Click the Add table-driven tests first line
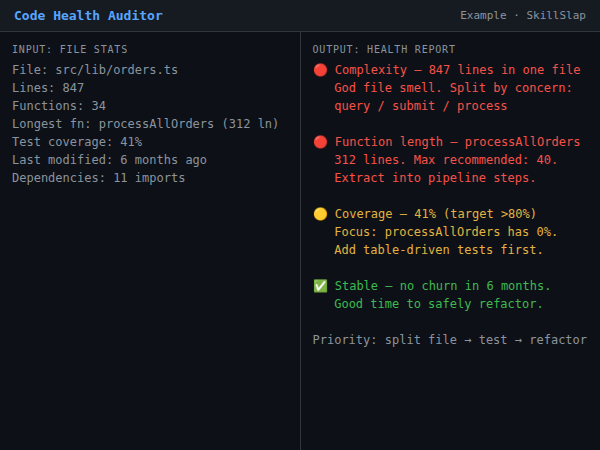This screenshot has width=600, height=450. [x=425, y=250]
